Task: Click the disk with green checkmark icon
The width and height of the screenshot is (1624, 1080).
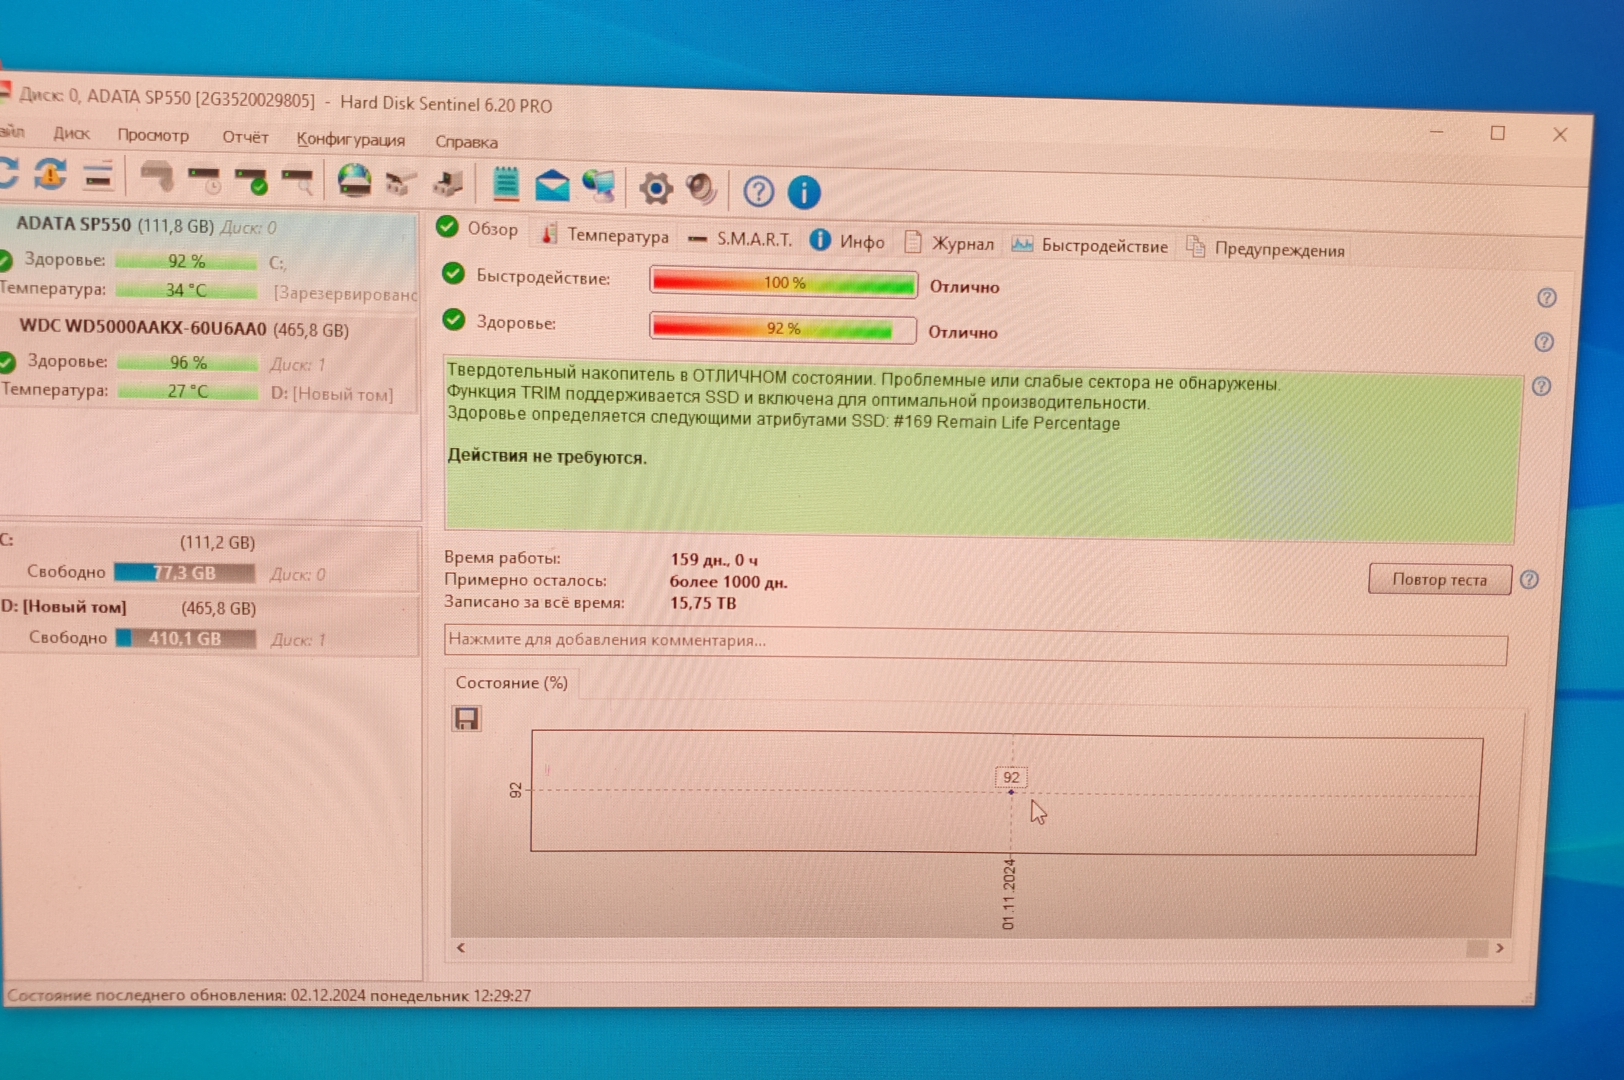Action: pos(251,181)
